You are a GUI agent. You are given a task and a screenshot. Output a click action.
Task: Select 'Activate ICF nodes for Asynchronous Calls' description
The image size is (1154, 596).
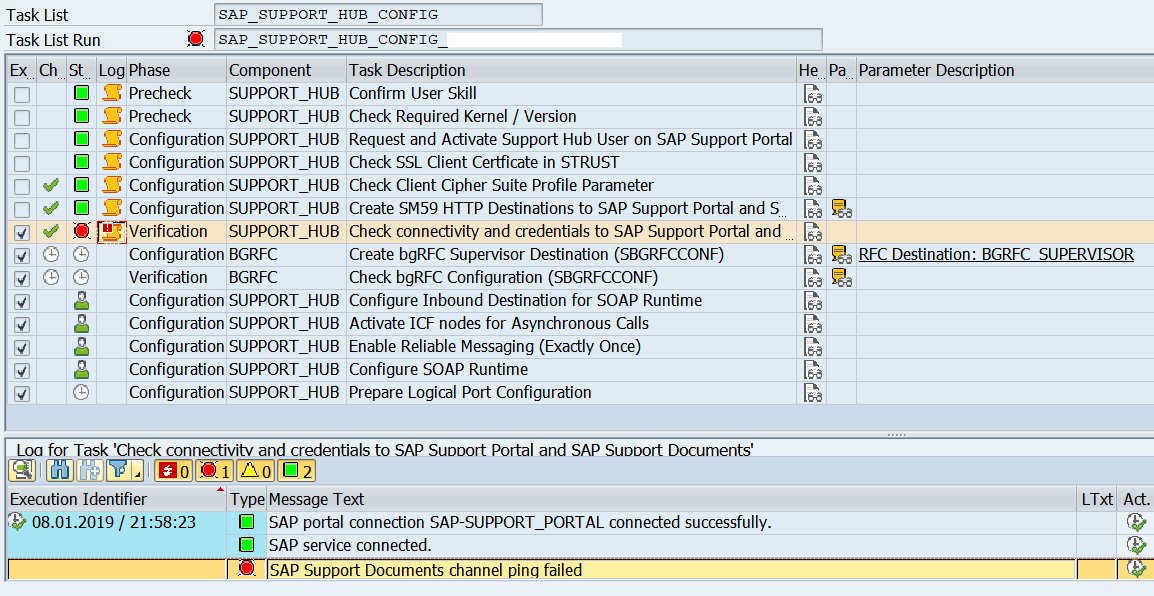pos(499,323)
